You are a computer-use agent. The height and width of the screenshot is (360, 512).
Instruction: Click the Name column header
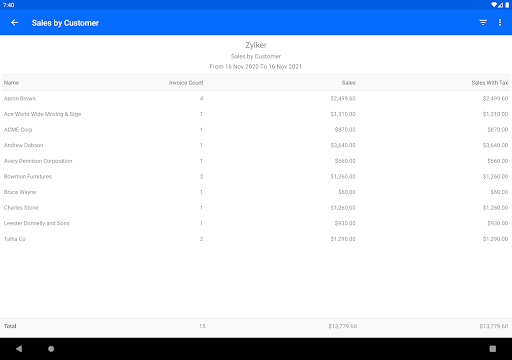point(11,83)
